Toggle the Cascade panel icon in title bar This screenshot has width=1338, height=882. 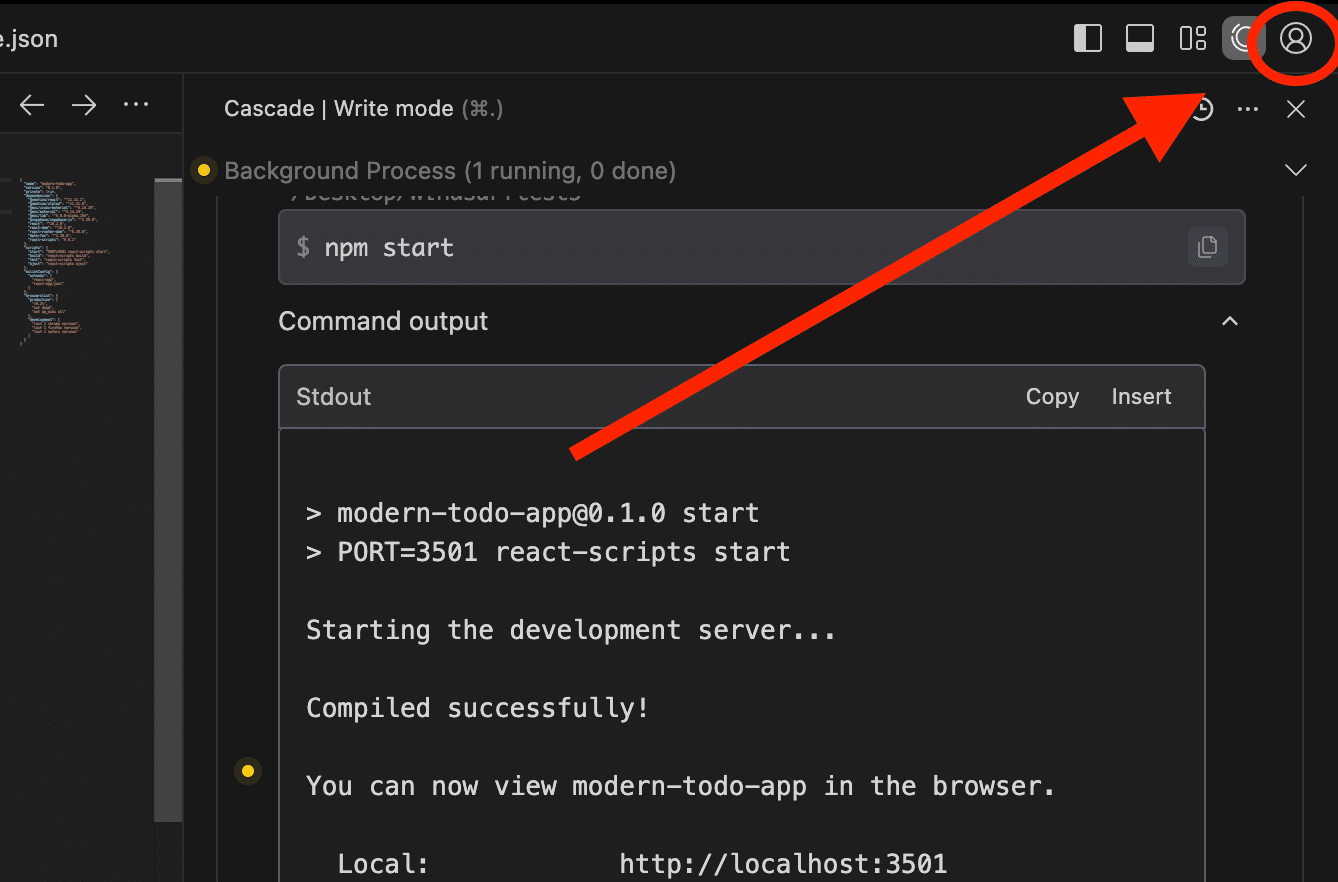tap(1243, 39)
